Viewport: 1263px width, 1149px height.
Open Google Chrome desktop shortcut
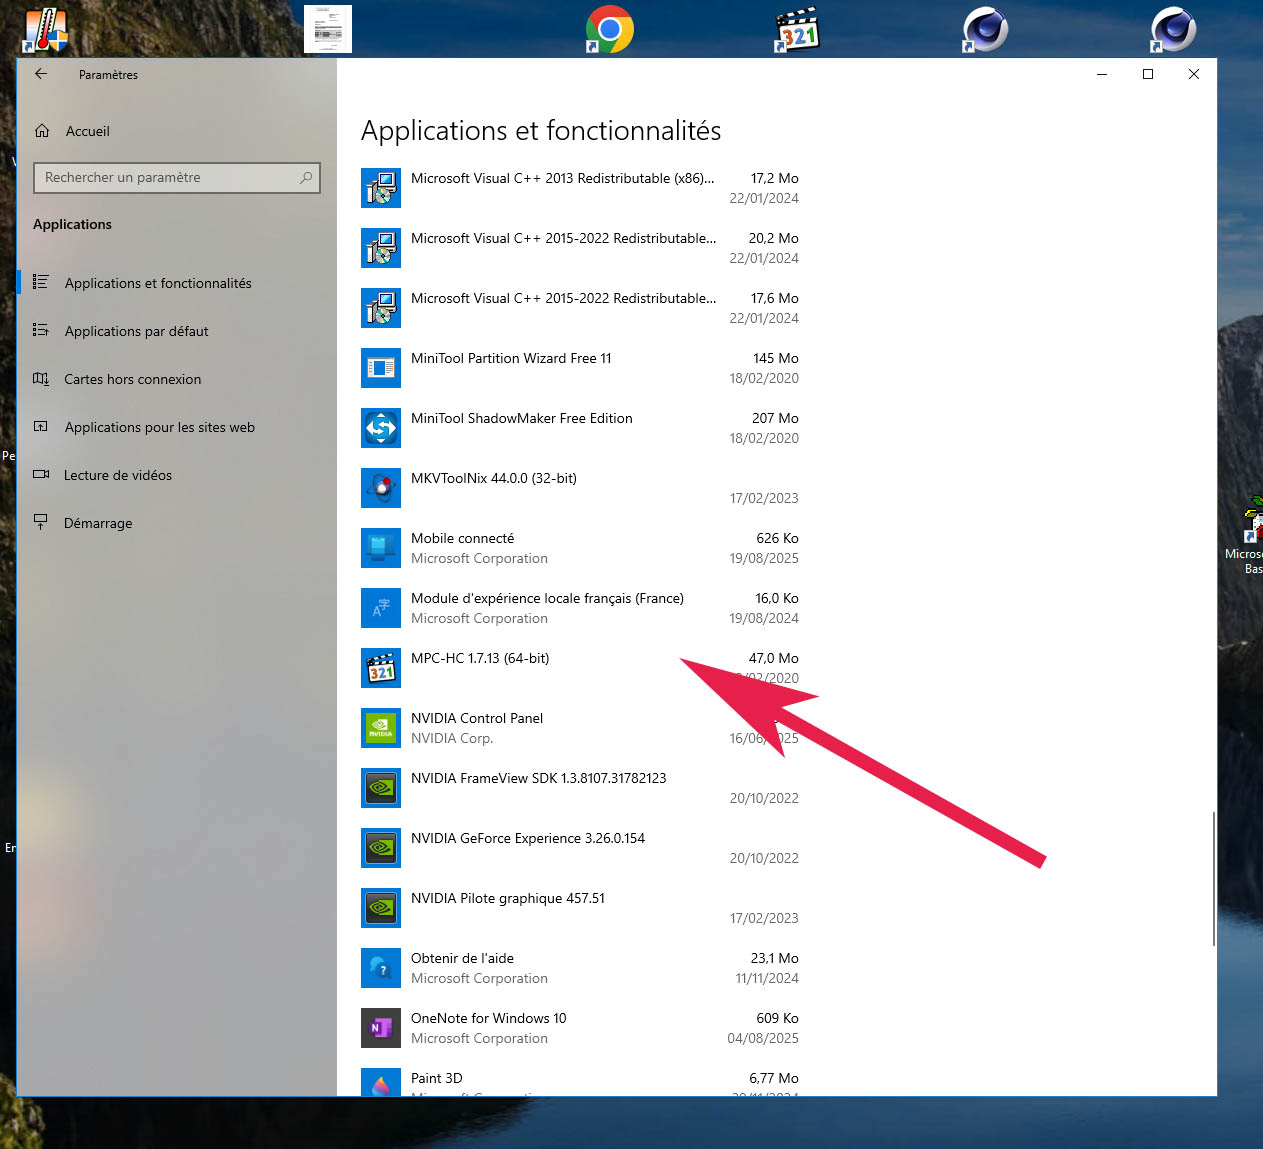(609, 29)
